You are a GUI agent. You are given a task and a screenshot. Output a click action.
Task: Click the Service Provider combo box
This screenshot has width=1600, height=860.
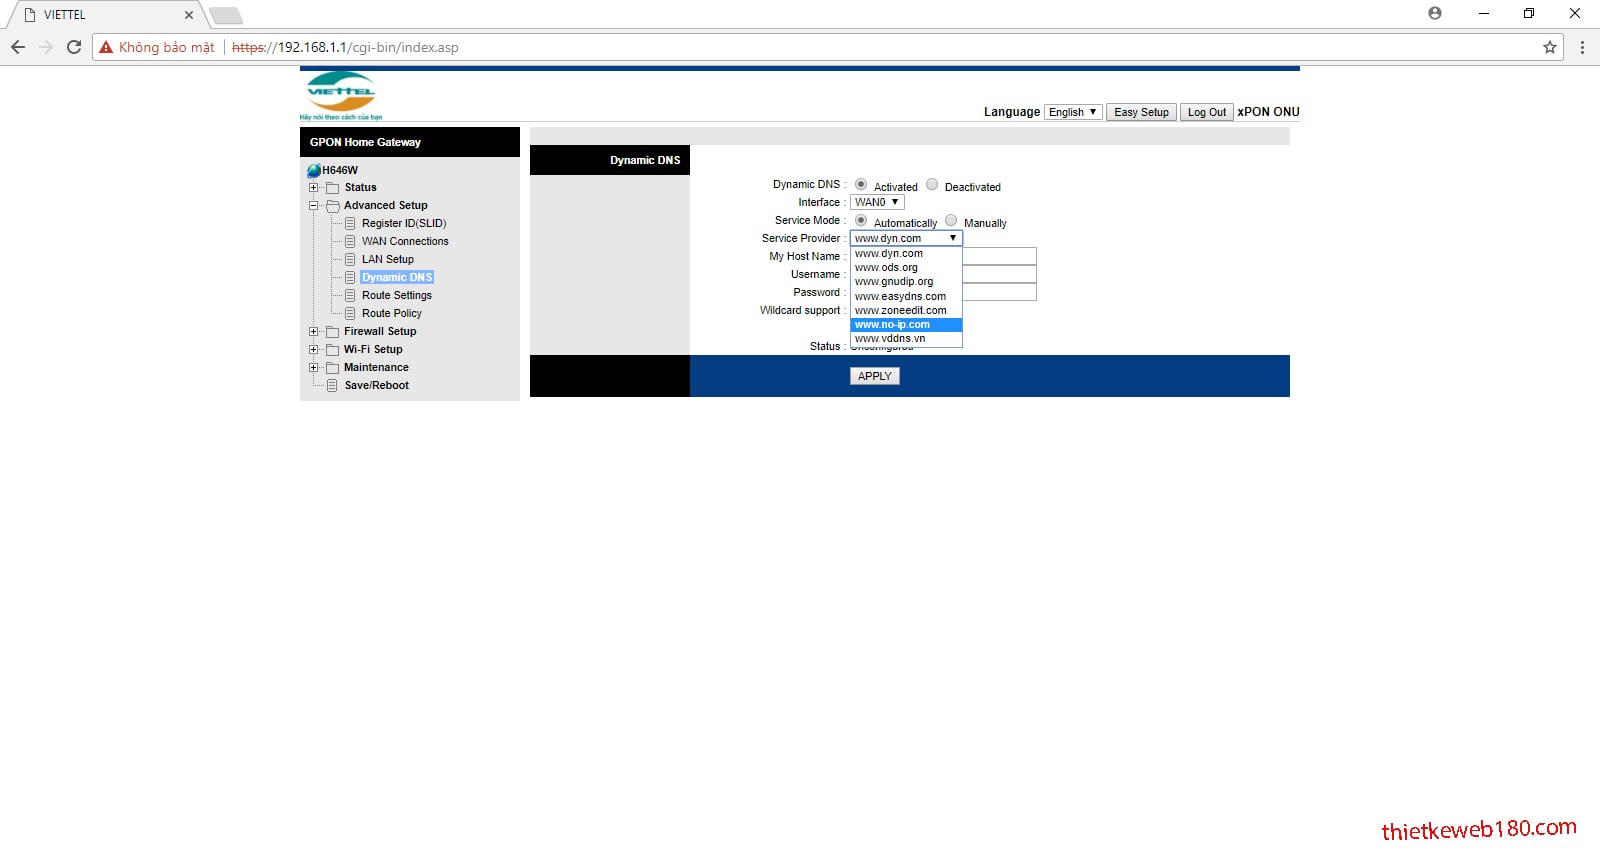[906, 239]
